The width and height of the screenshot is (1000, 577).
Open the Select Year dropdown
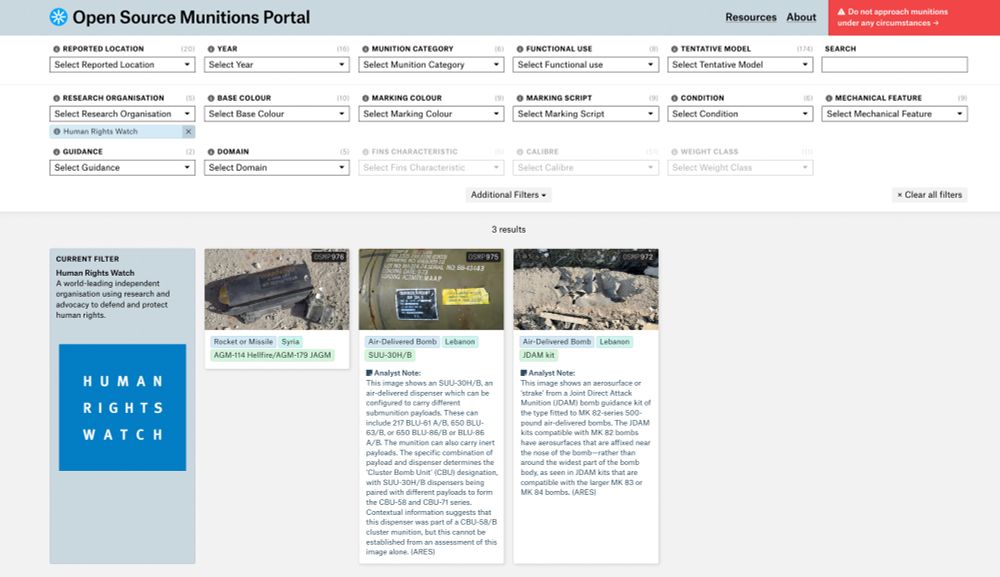tap(277, 64)
